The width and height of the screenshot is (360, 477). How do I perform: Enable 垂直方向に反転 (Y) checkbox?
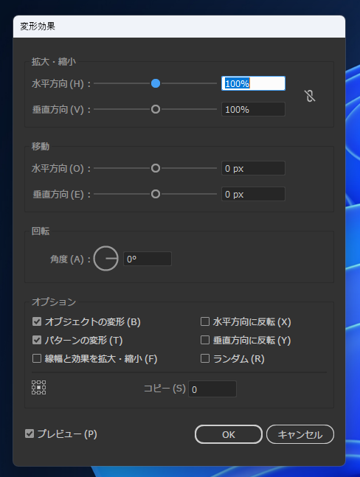[205, 340]
